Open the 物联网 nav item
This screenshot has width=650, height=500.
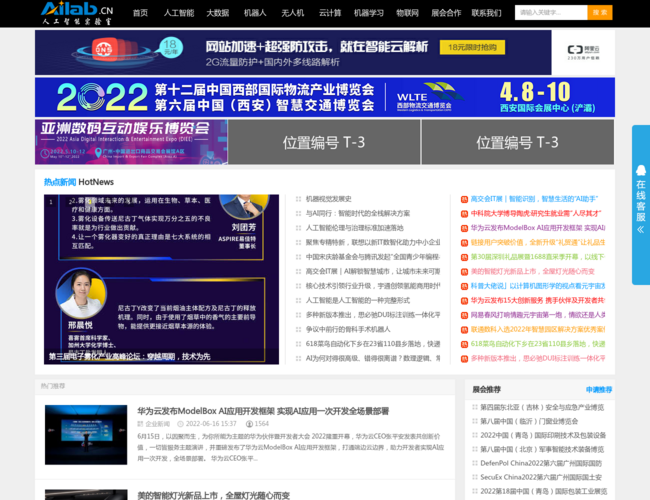pyautogui.click(x=407, y=13)
